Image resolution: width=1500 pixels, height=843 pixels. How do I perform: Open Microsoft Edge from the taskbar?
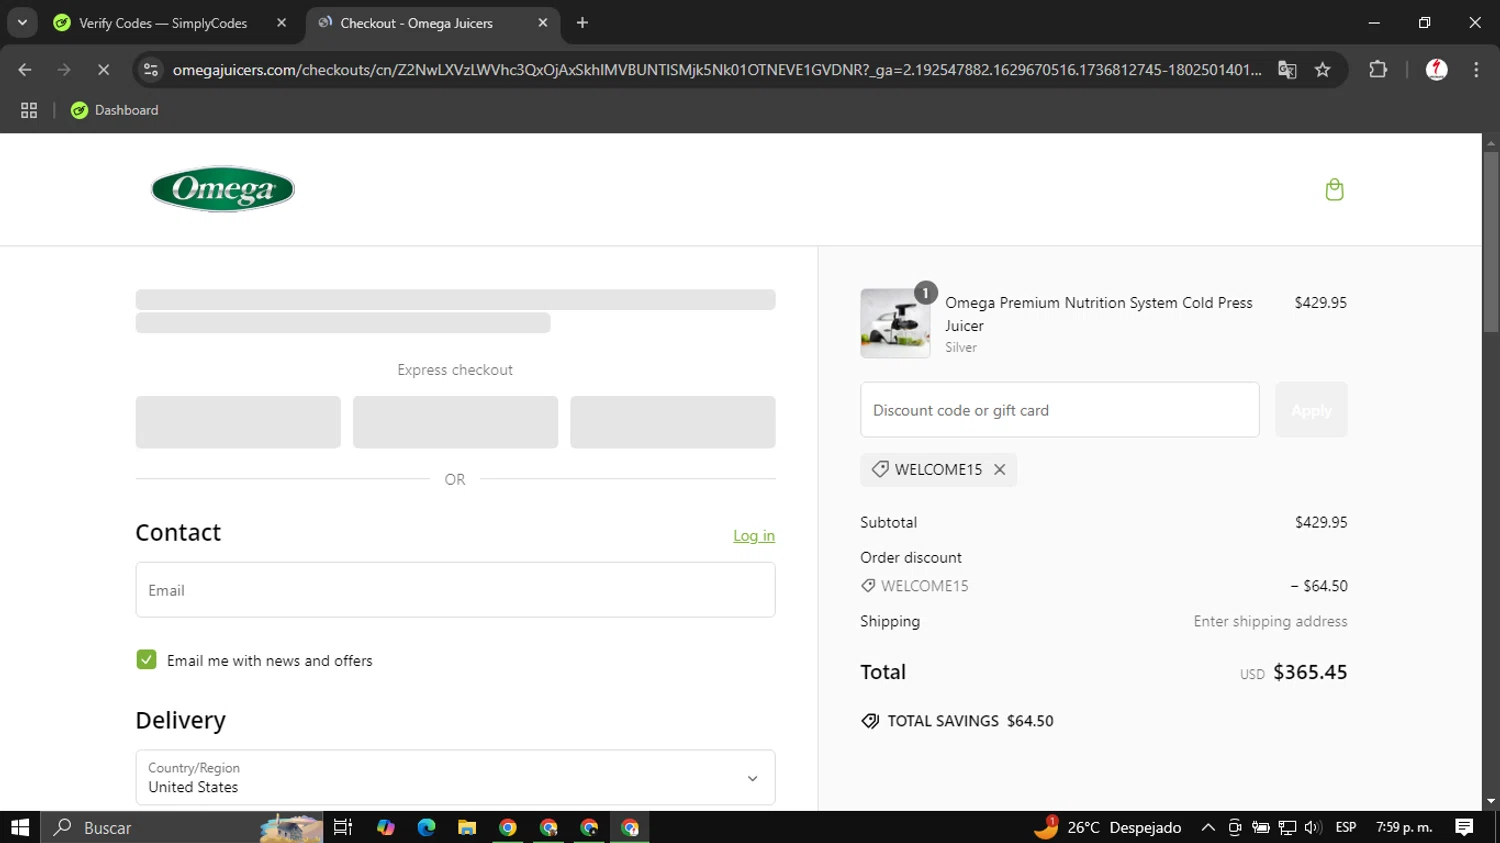tap(426, 827)
